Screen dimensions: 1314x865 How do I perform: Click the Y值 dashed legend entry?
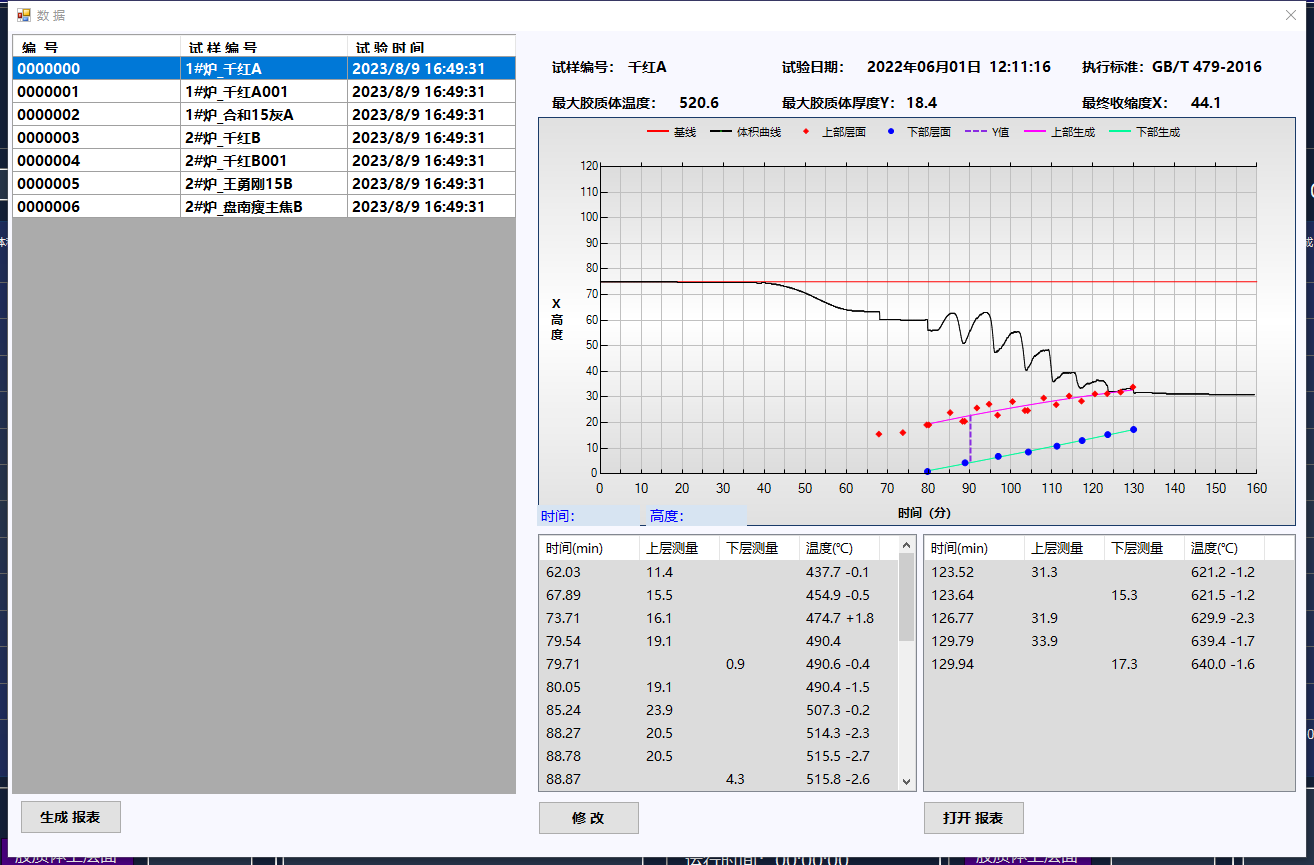[x=987, y=132]
